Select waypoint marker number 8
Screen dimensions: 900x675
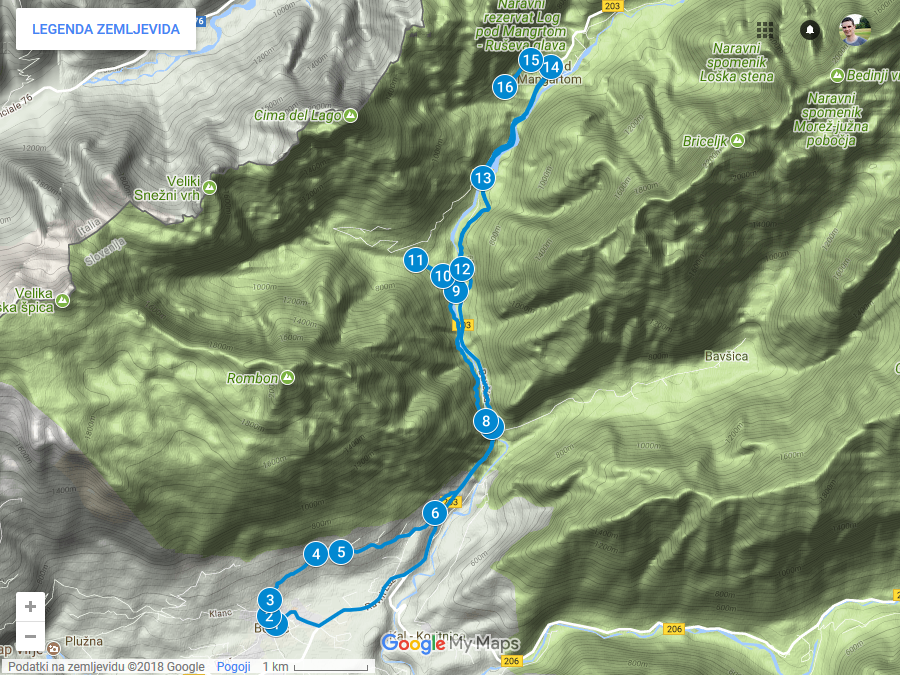[x=486, y=421]
